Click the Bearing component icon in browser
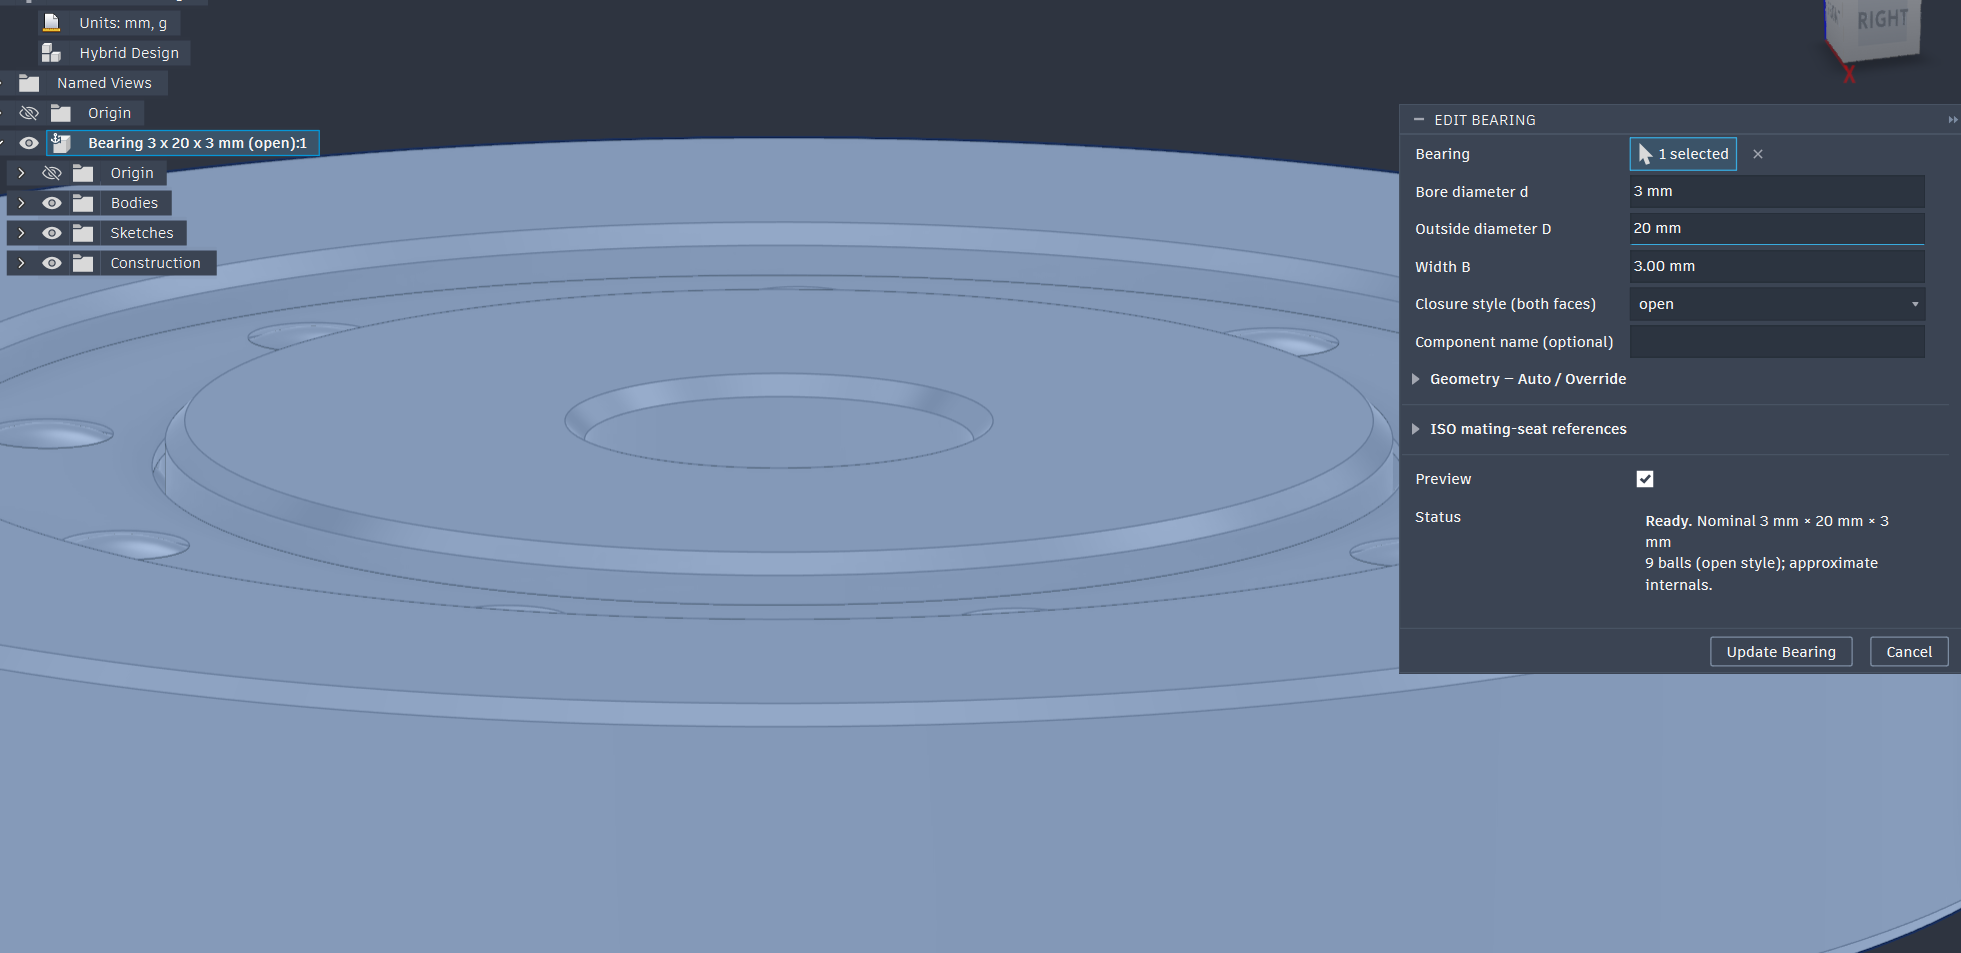Screen dimensions: 1961x953 (61, 143)
